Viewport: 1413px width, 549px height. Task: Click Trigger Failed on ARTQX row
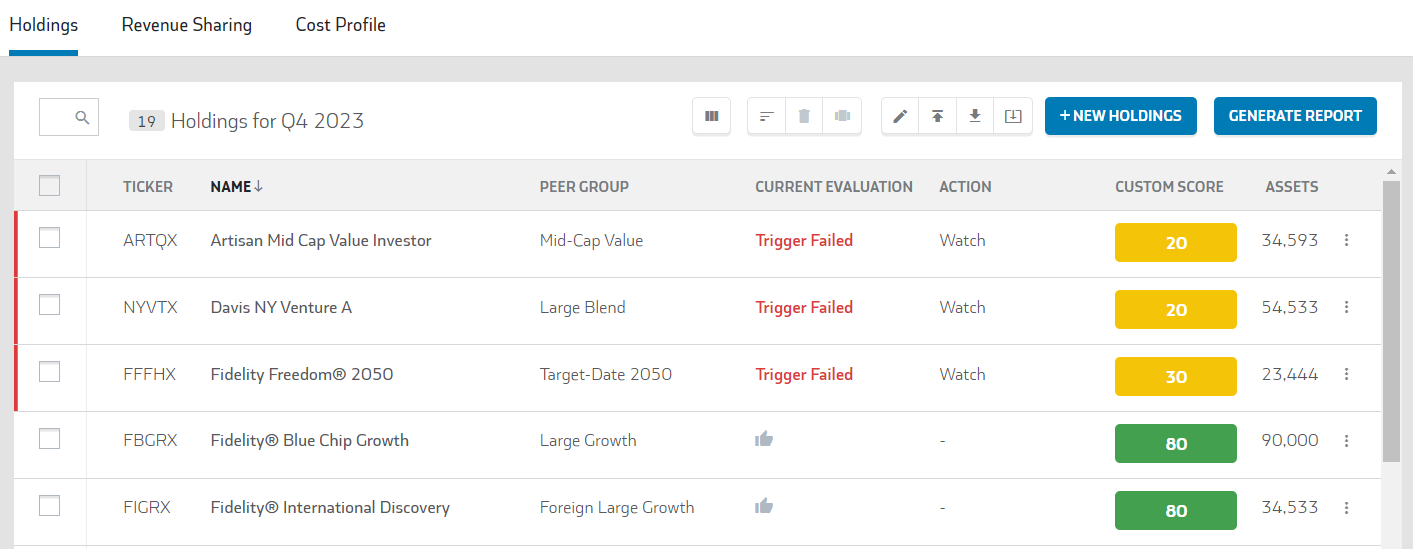pyautogui.click(x=804, y=240)
